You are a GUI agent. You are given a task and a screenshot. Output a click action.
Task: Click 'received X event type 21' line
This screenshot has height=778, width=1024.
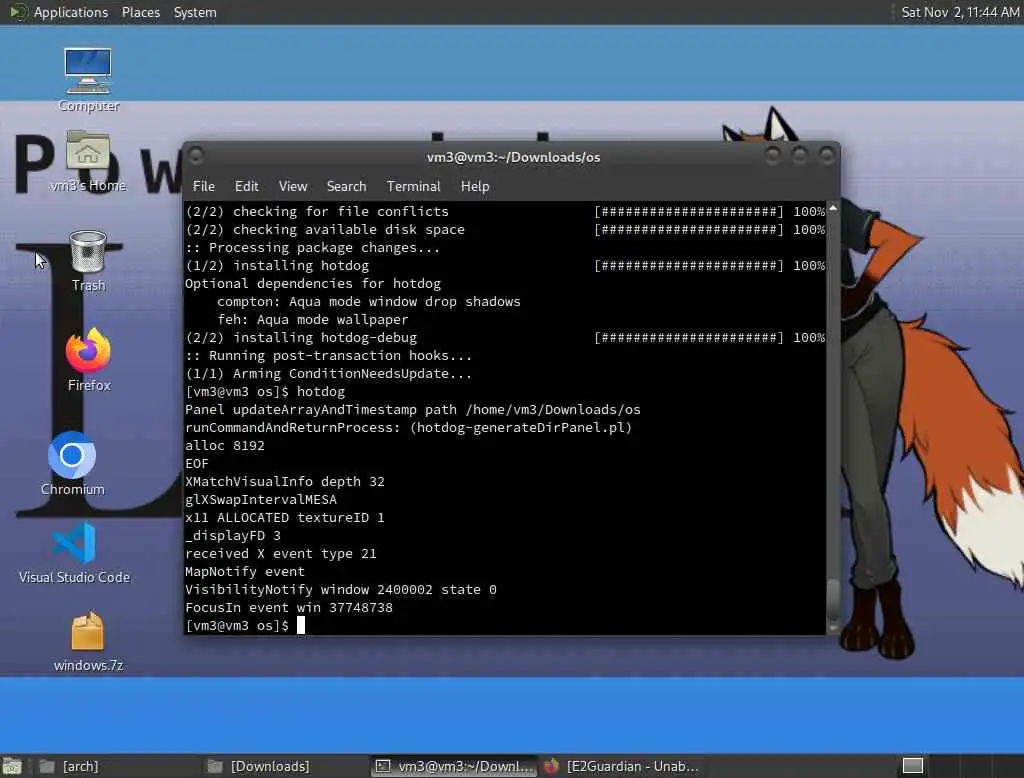(x=281, y=553)
